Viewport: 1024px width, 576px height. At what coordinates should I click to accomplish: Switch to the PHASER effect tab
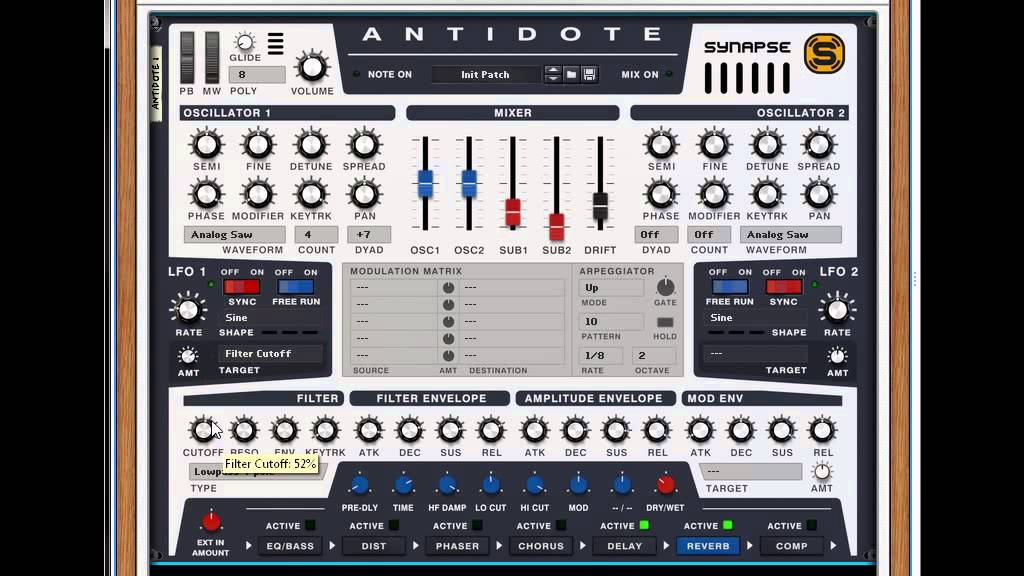pos(457,546)
